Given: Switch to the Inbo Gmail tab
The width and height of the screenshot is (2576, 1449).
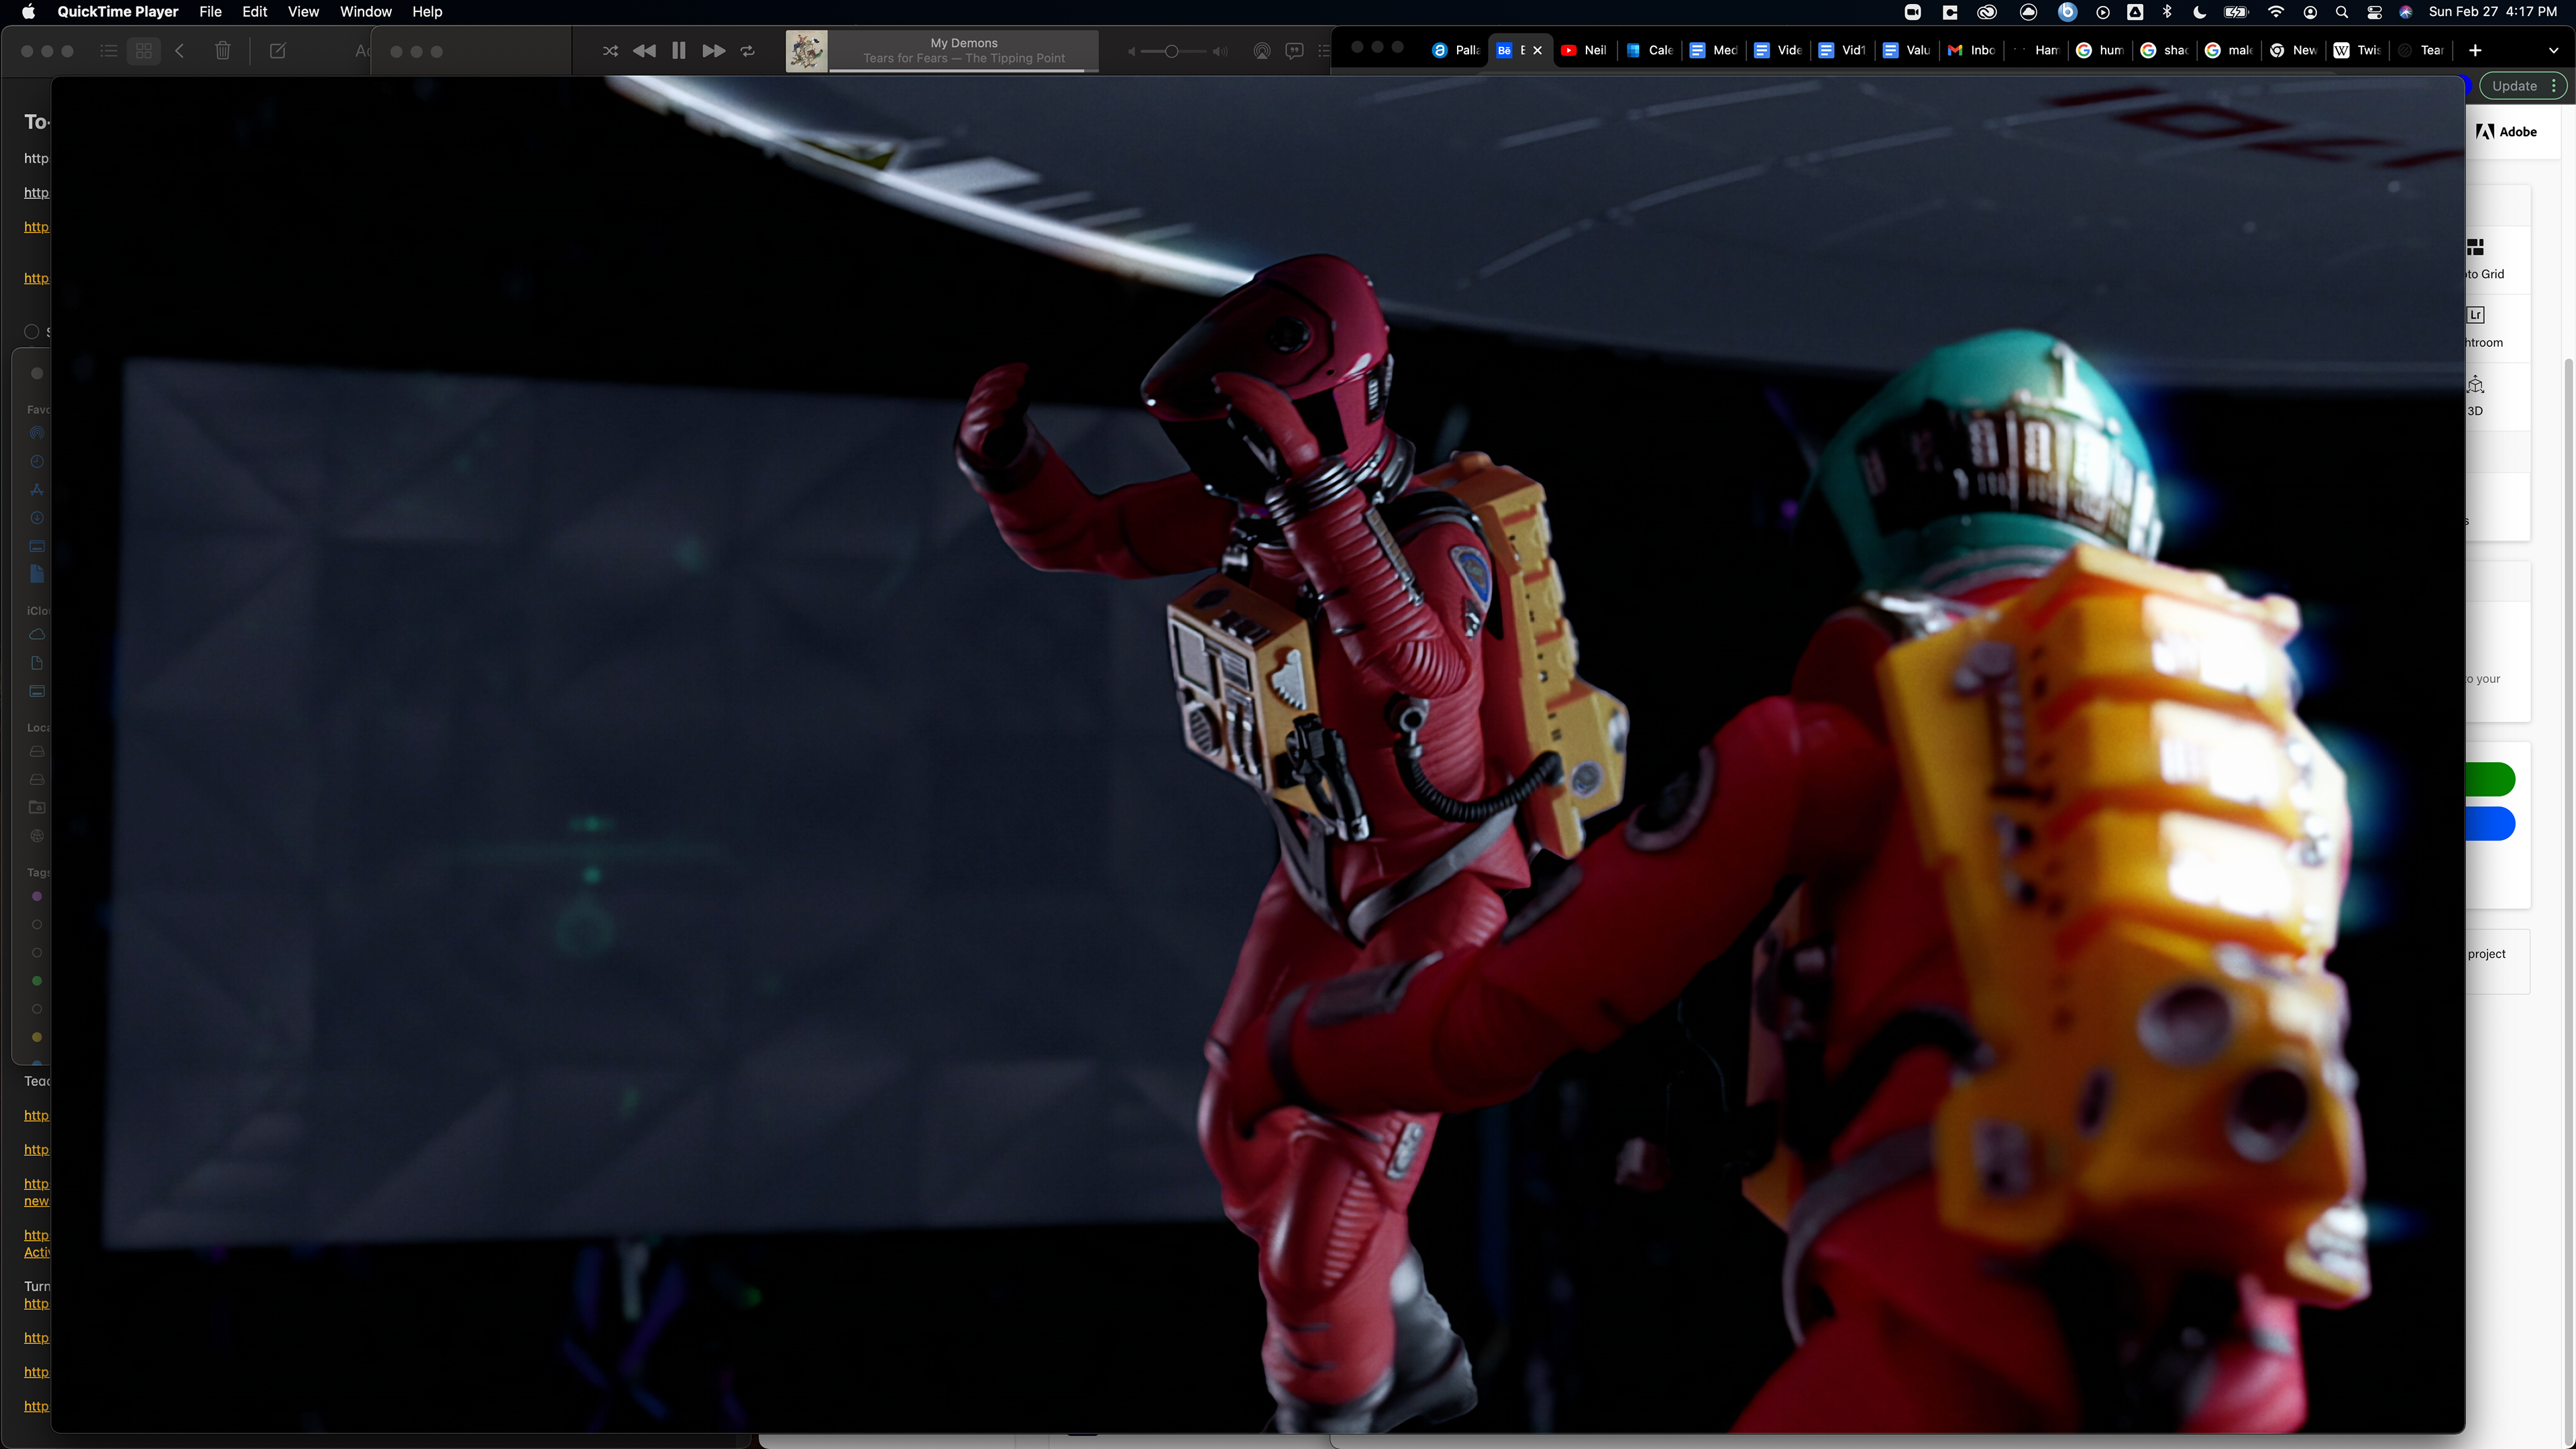Looking at the screenshot, I should click(x=1971, y=50).
